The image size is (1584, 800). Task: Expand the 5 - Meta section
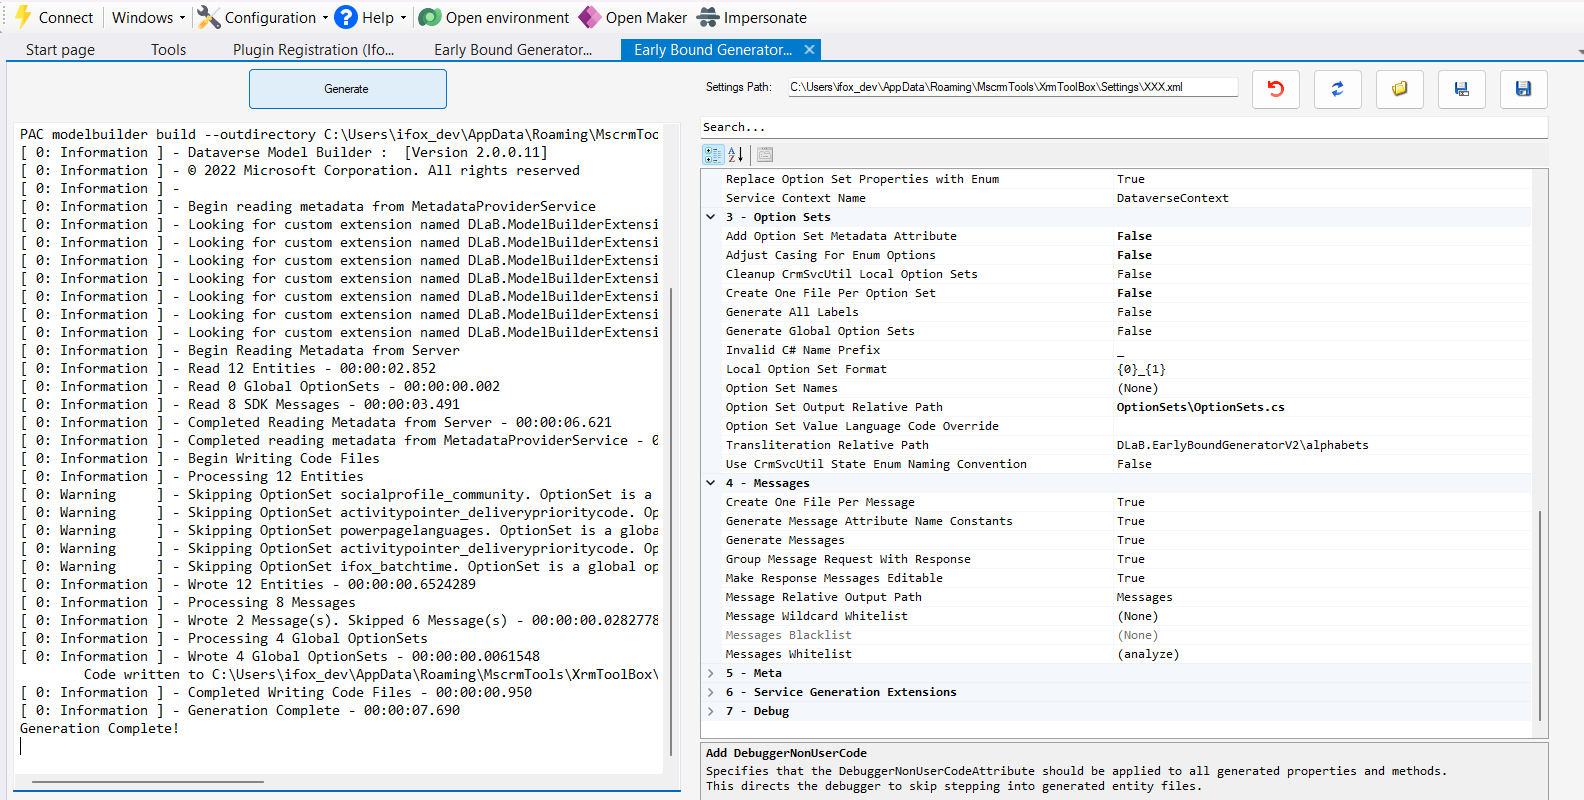click(x=711, y=673)
